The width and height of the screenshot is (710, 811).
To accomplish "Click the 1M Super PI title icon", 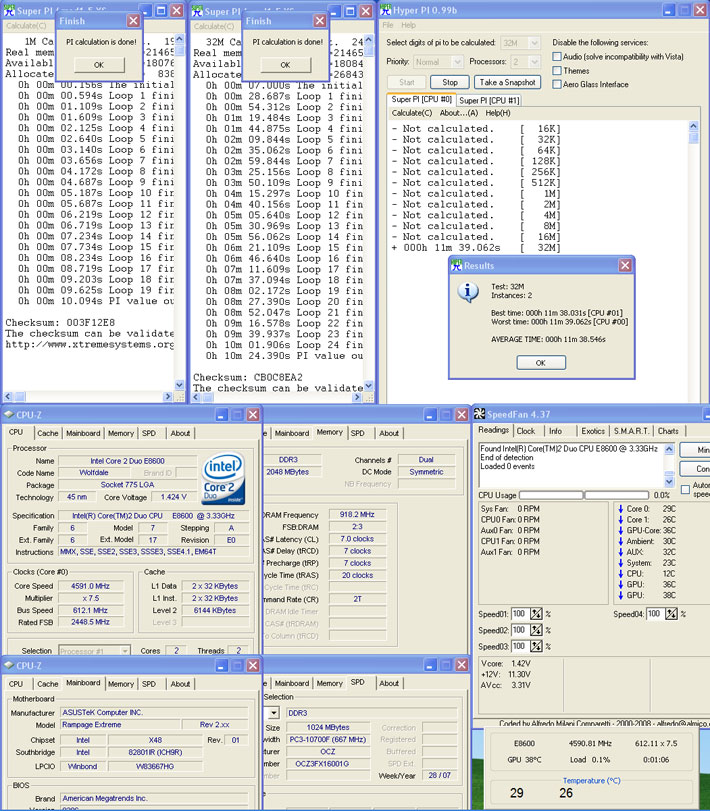I will 9,11.
